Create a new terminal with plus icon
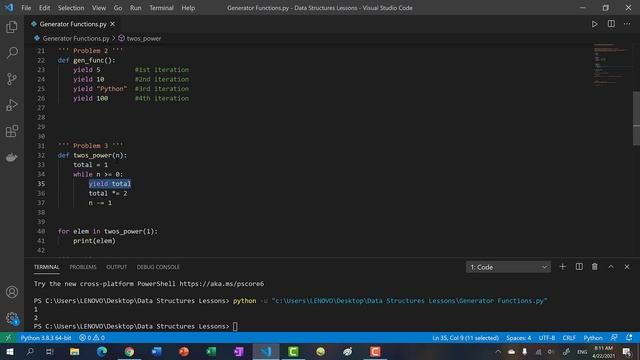 click(562, 267)
